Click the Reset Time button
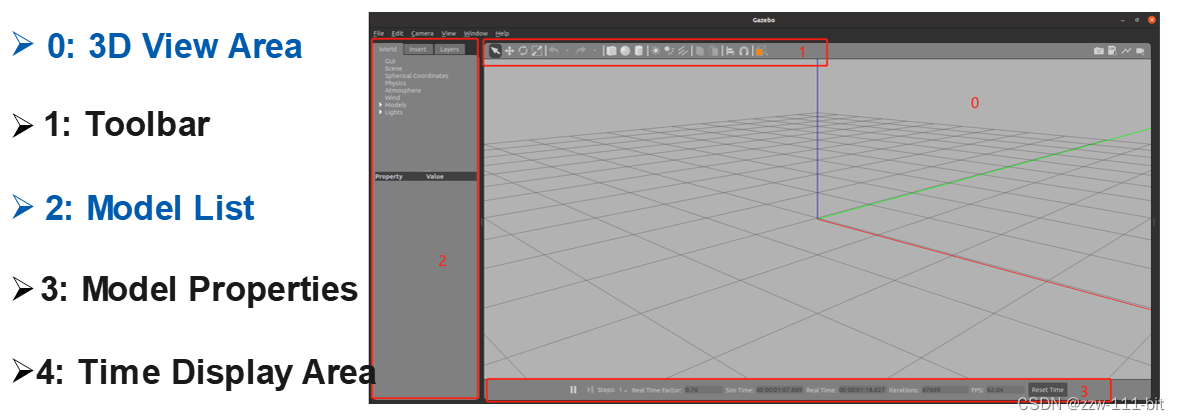 pos(1047,390)
